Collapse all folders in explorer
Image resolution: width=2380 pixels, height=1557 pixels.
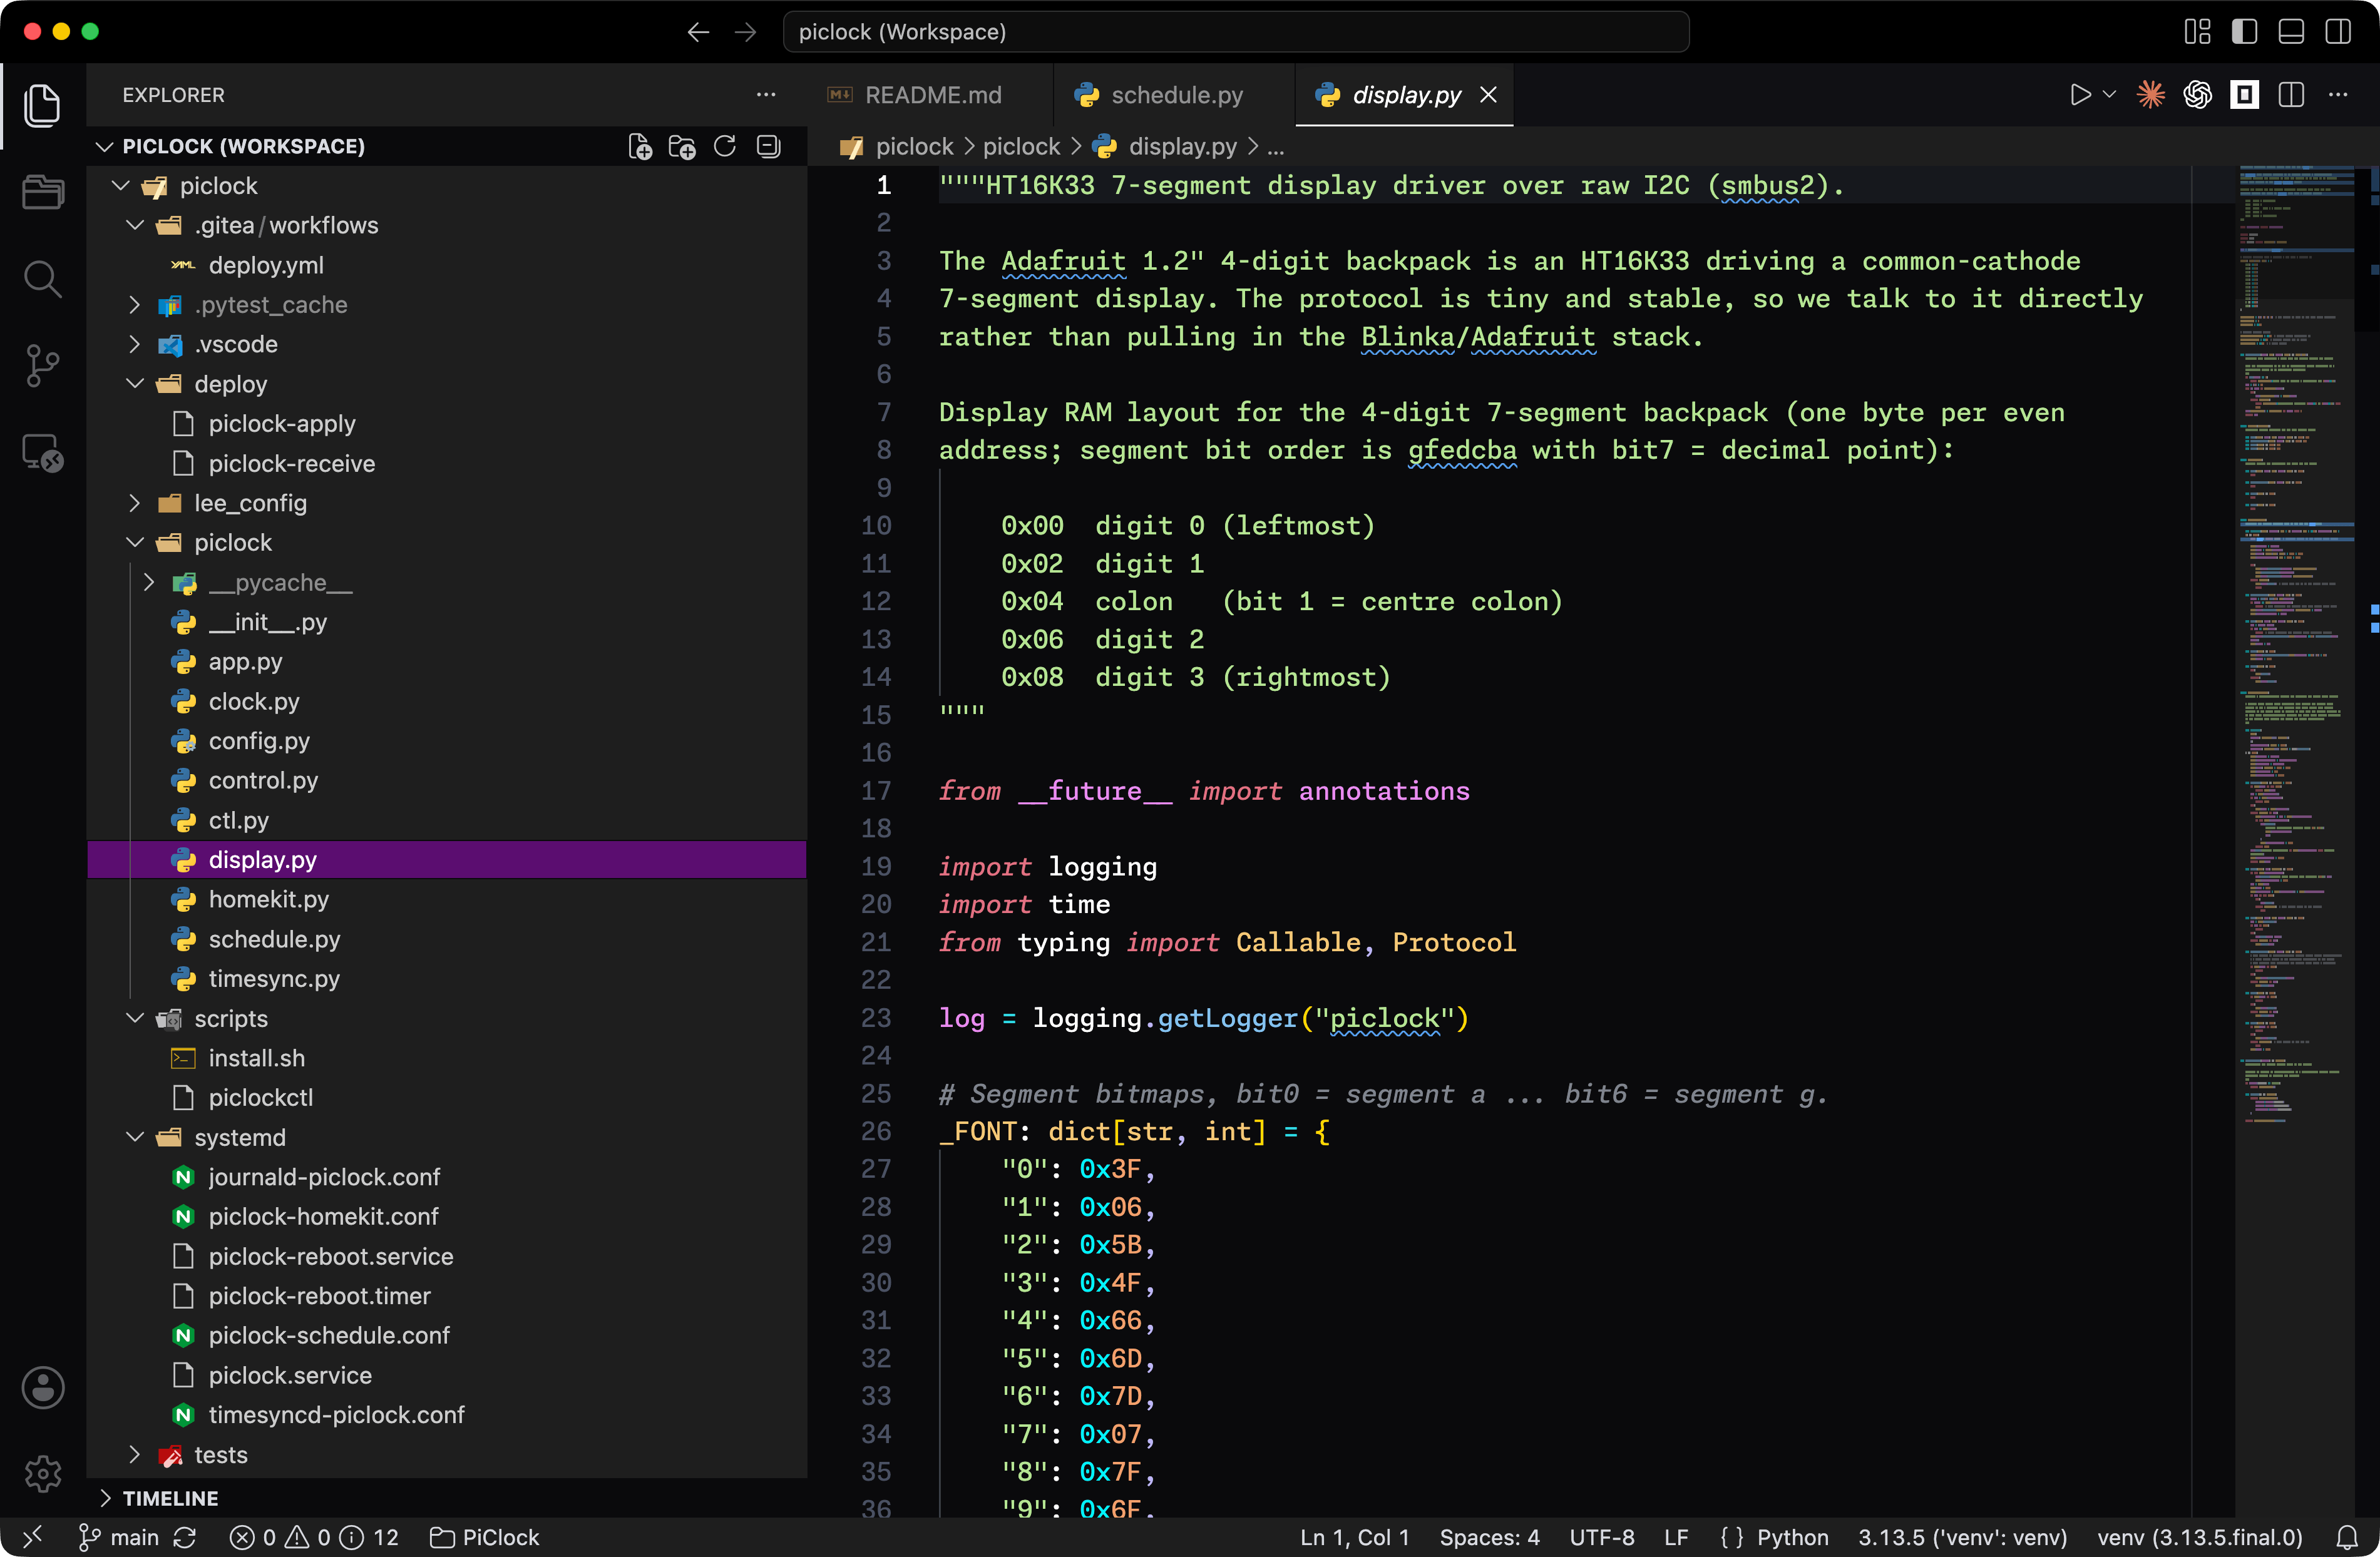click(x=768, y=147)
